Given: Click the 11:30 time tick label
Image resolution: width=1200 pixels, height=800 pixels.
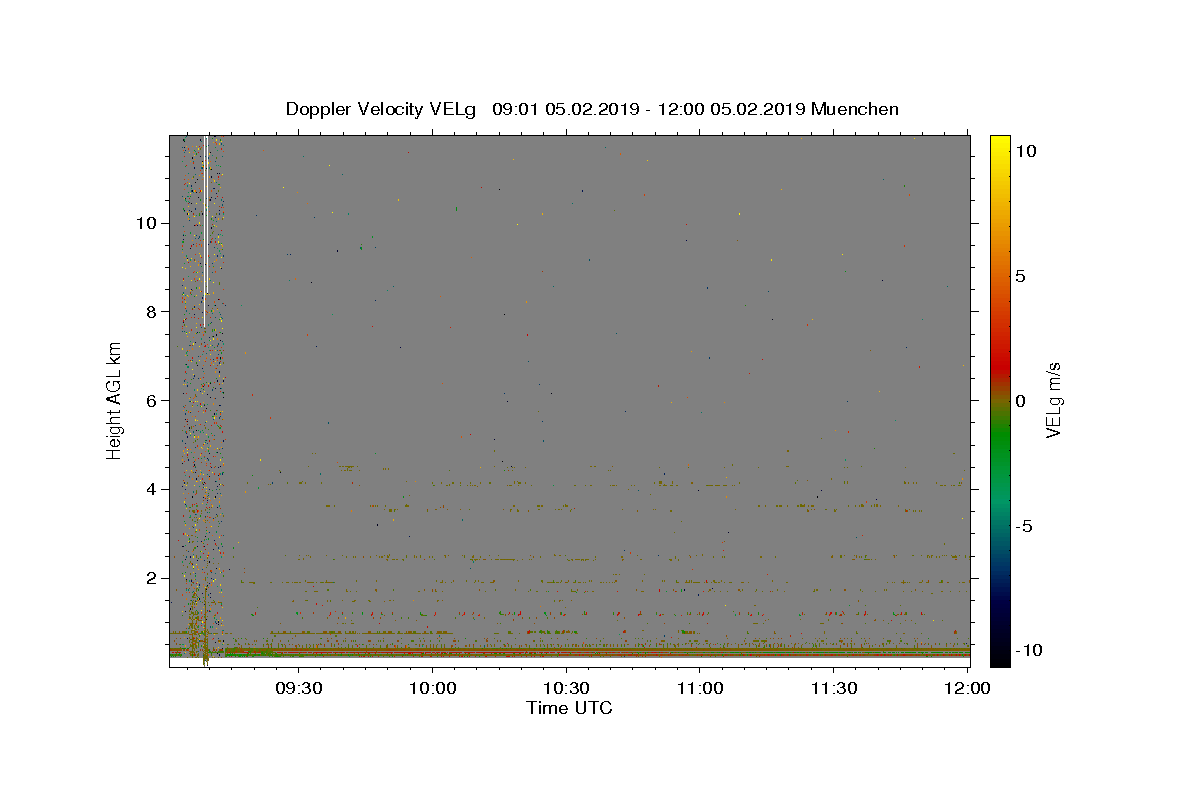Looking at the screenshot, I should [834, 688].
